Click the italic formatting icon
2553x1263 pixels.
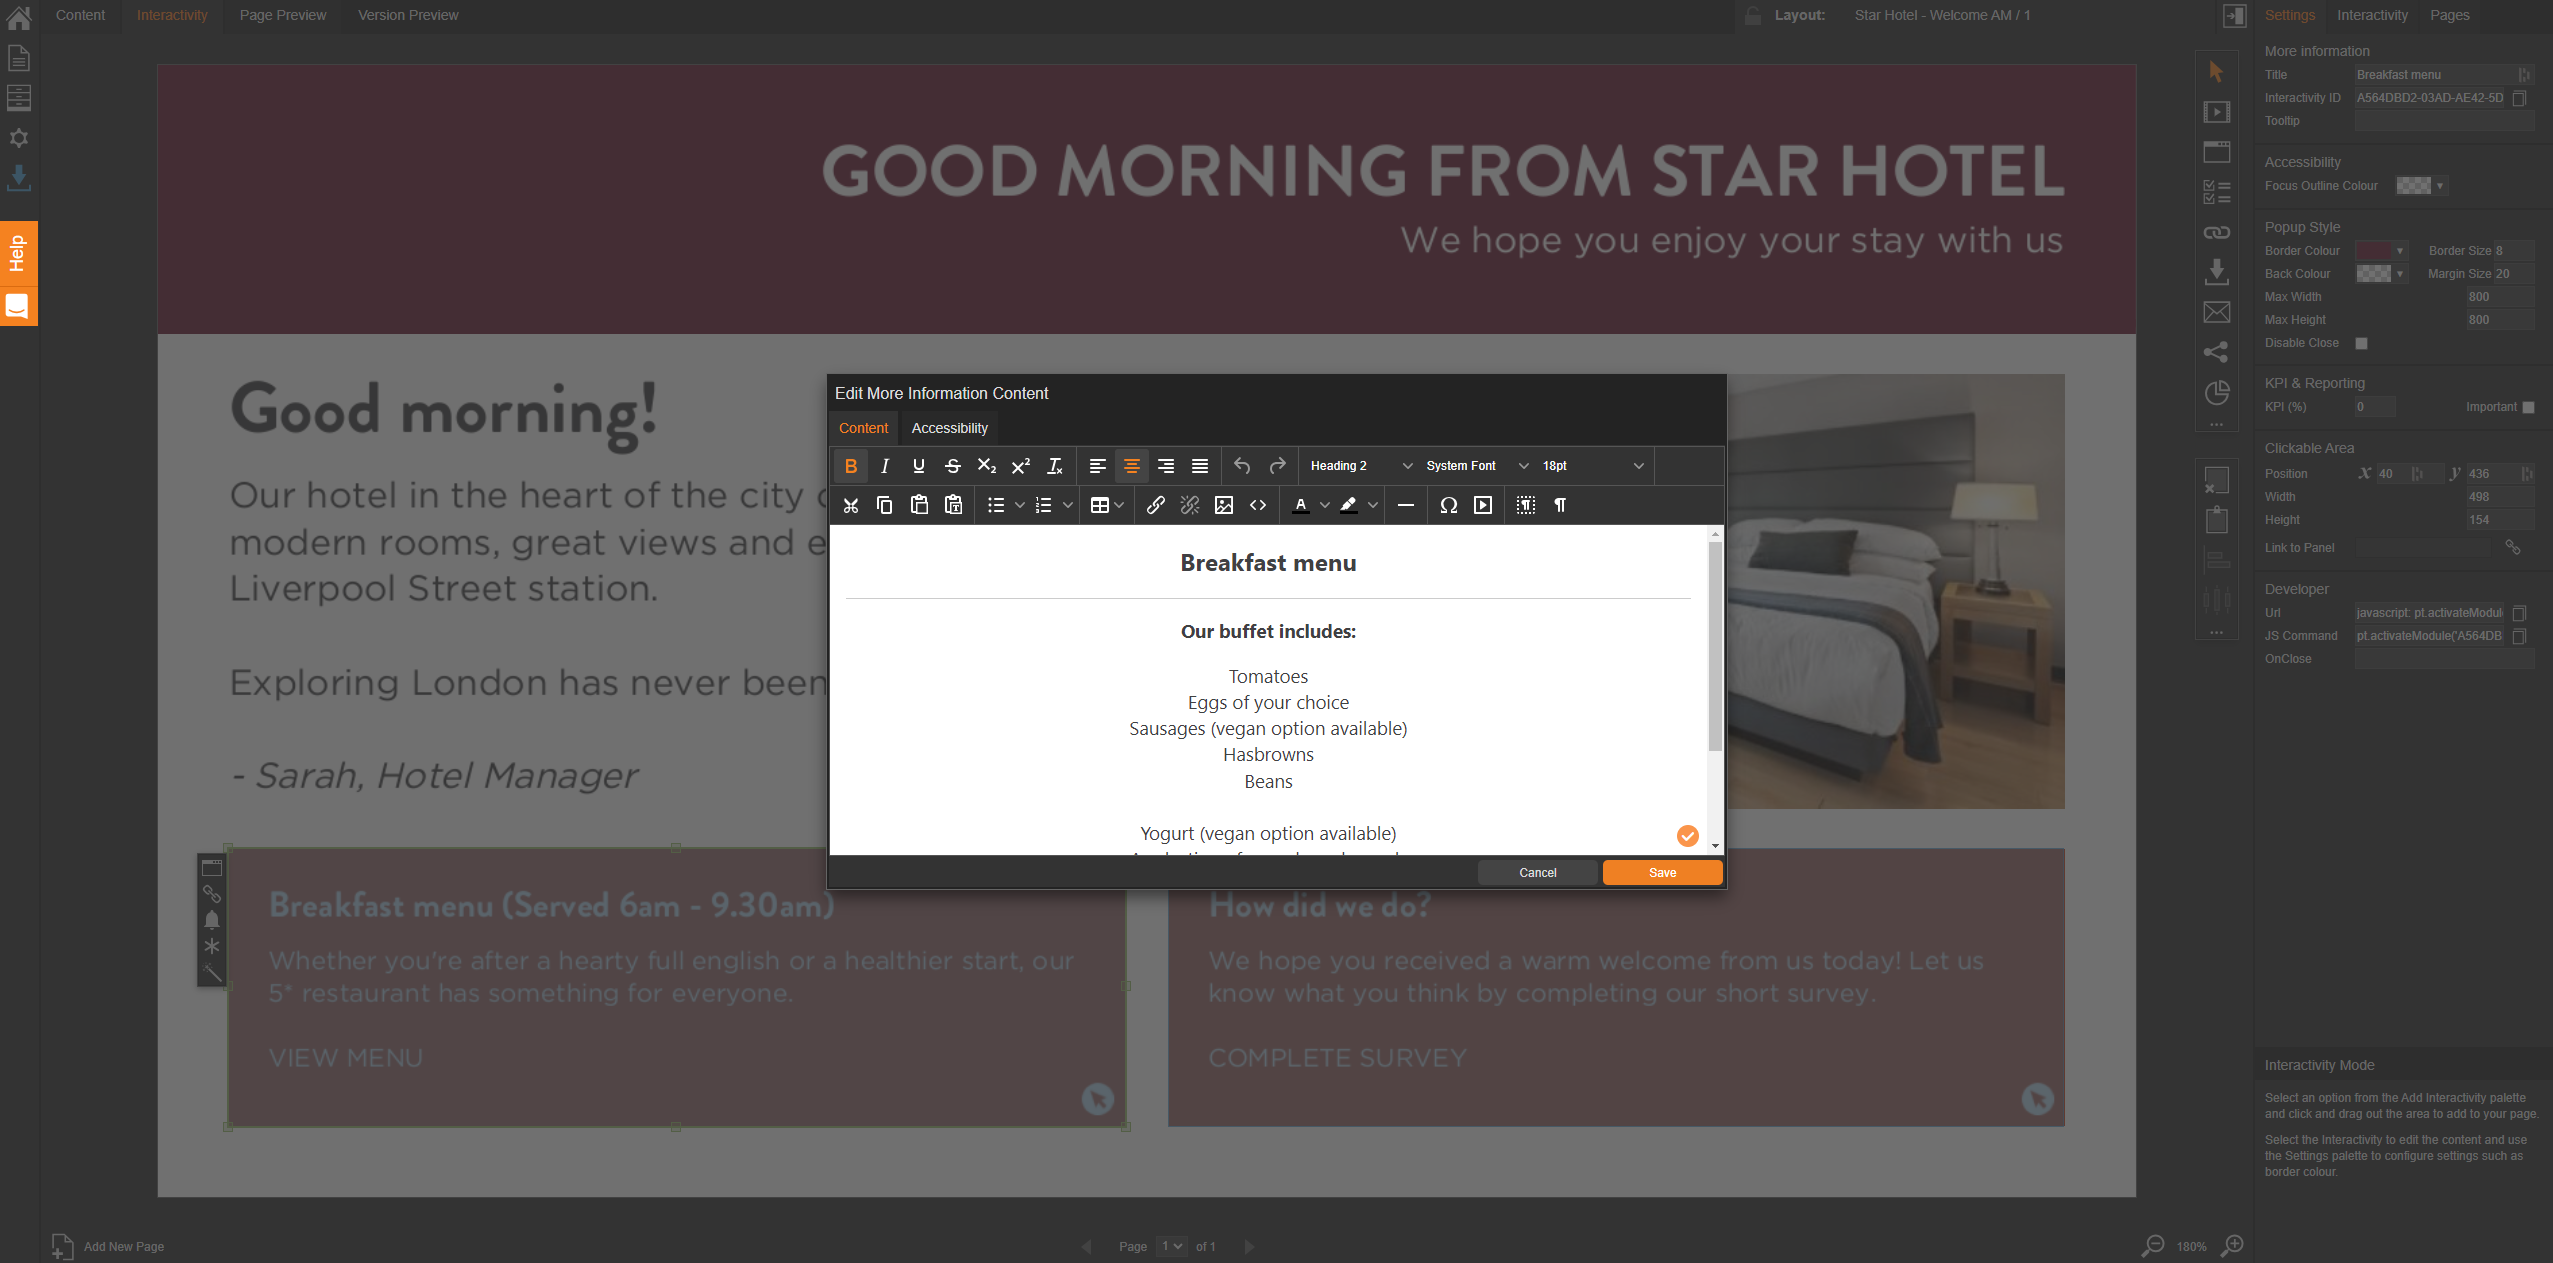click(885, 466)
